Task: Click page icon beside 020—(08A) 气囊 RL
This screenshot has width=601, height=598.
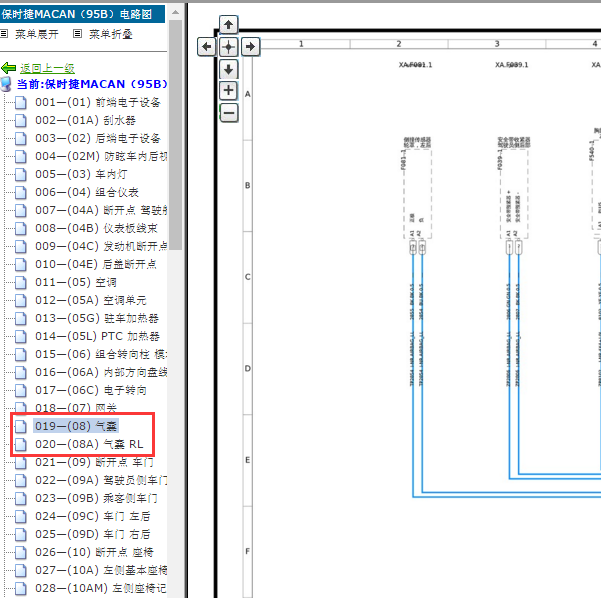Action: (21, 445)
